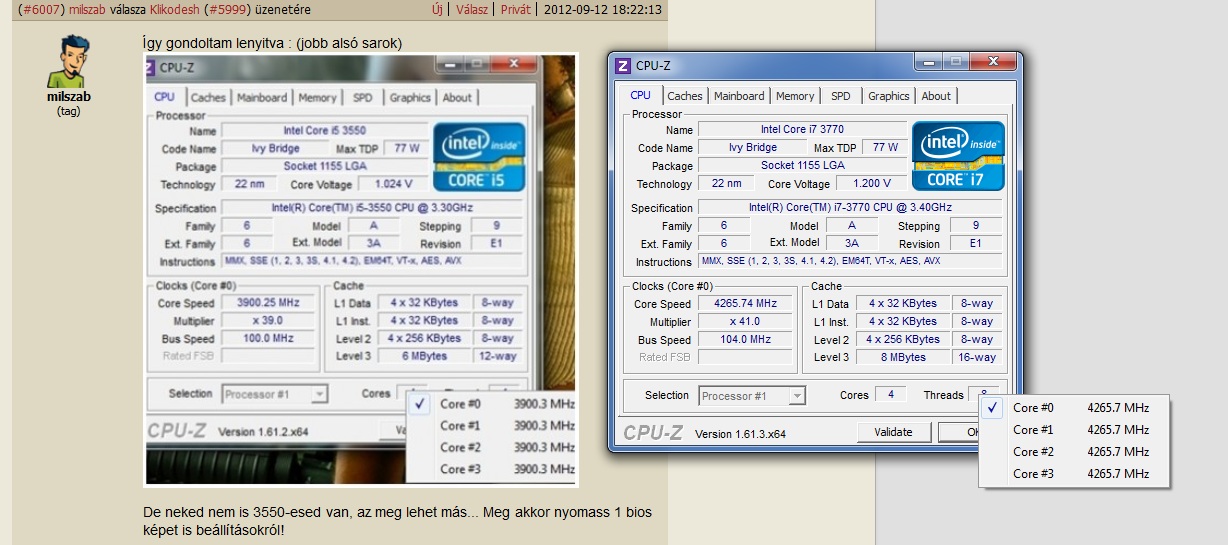Click the Stepping value 9 in the i7 window
Image resolution: width=1228 pixels, height=545 pixels.
point(975,226)
